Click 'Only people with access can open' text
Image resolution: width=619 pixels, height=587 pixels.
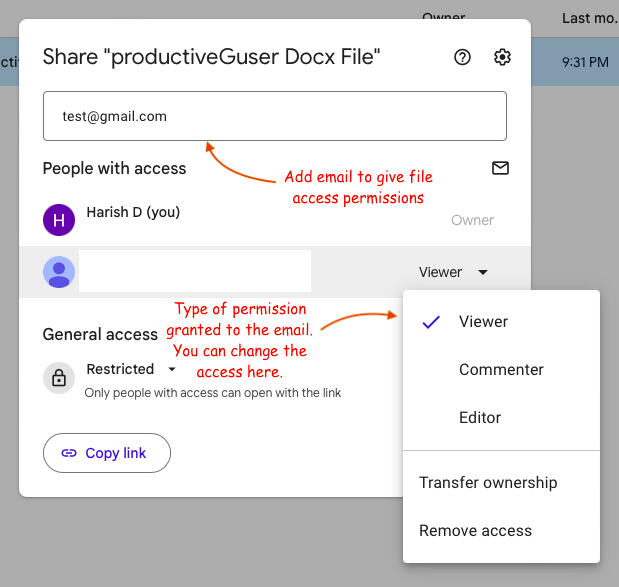(x=213, y=393)
